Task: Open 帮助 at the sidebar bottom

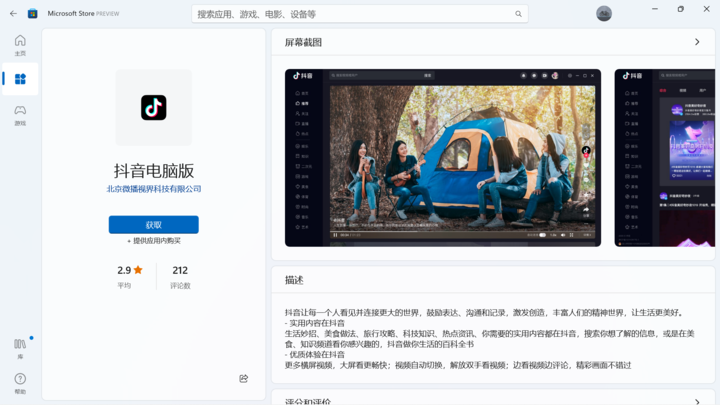Action: click(20, 383)
